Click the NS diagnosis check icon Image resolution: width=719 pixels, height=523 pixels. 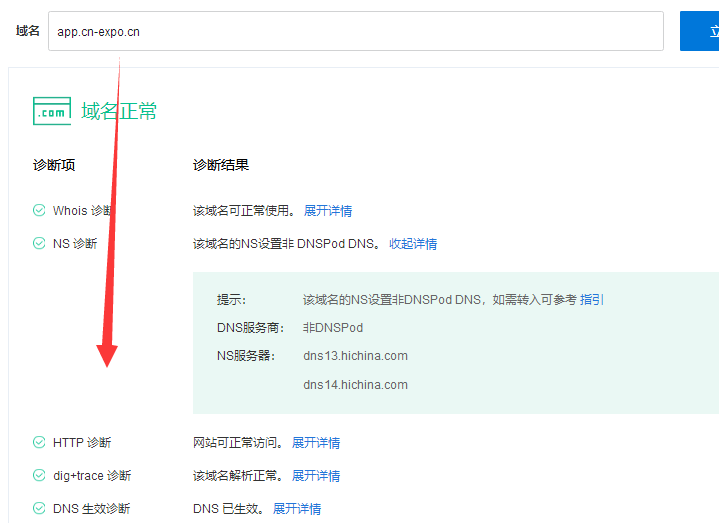pyautogui.click(x=39, y=243)
